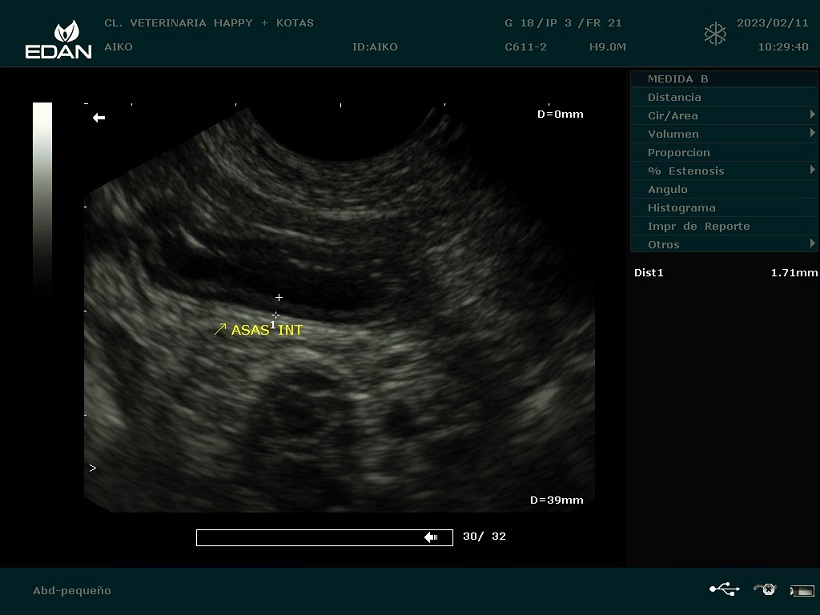Click the Abd-pequeño preset label
Screen dimensions: 820x615
click(72, 590)
